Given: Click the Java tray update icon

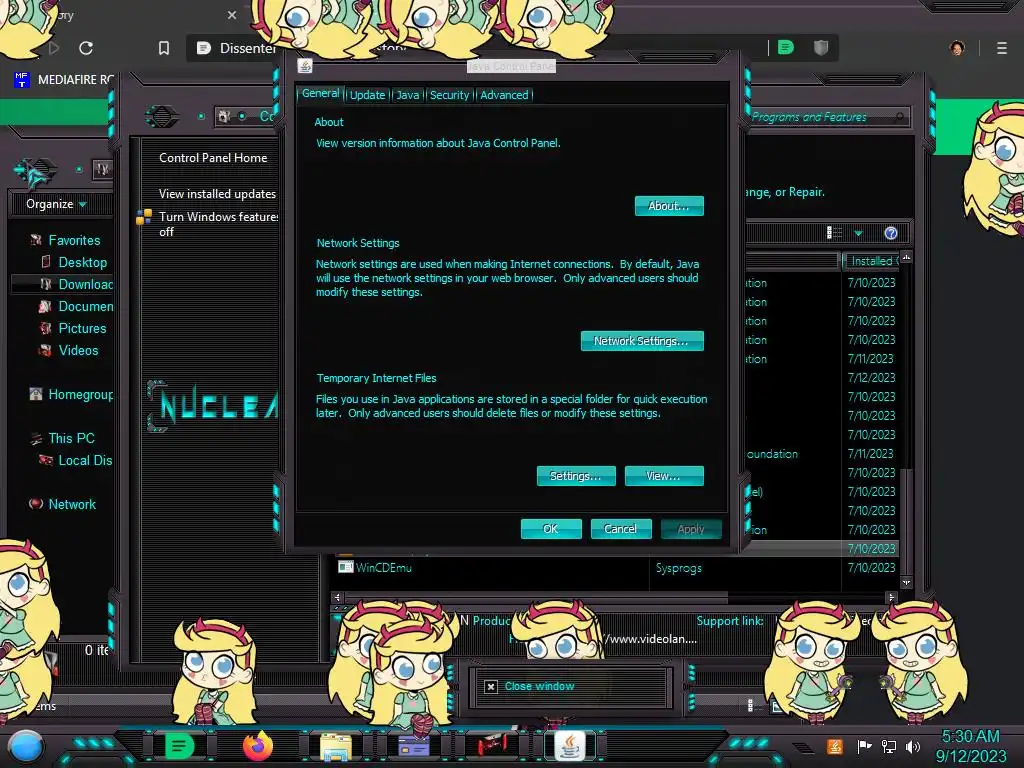Looking at the screenshot, I should click(835, 746).
